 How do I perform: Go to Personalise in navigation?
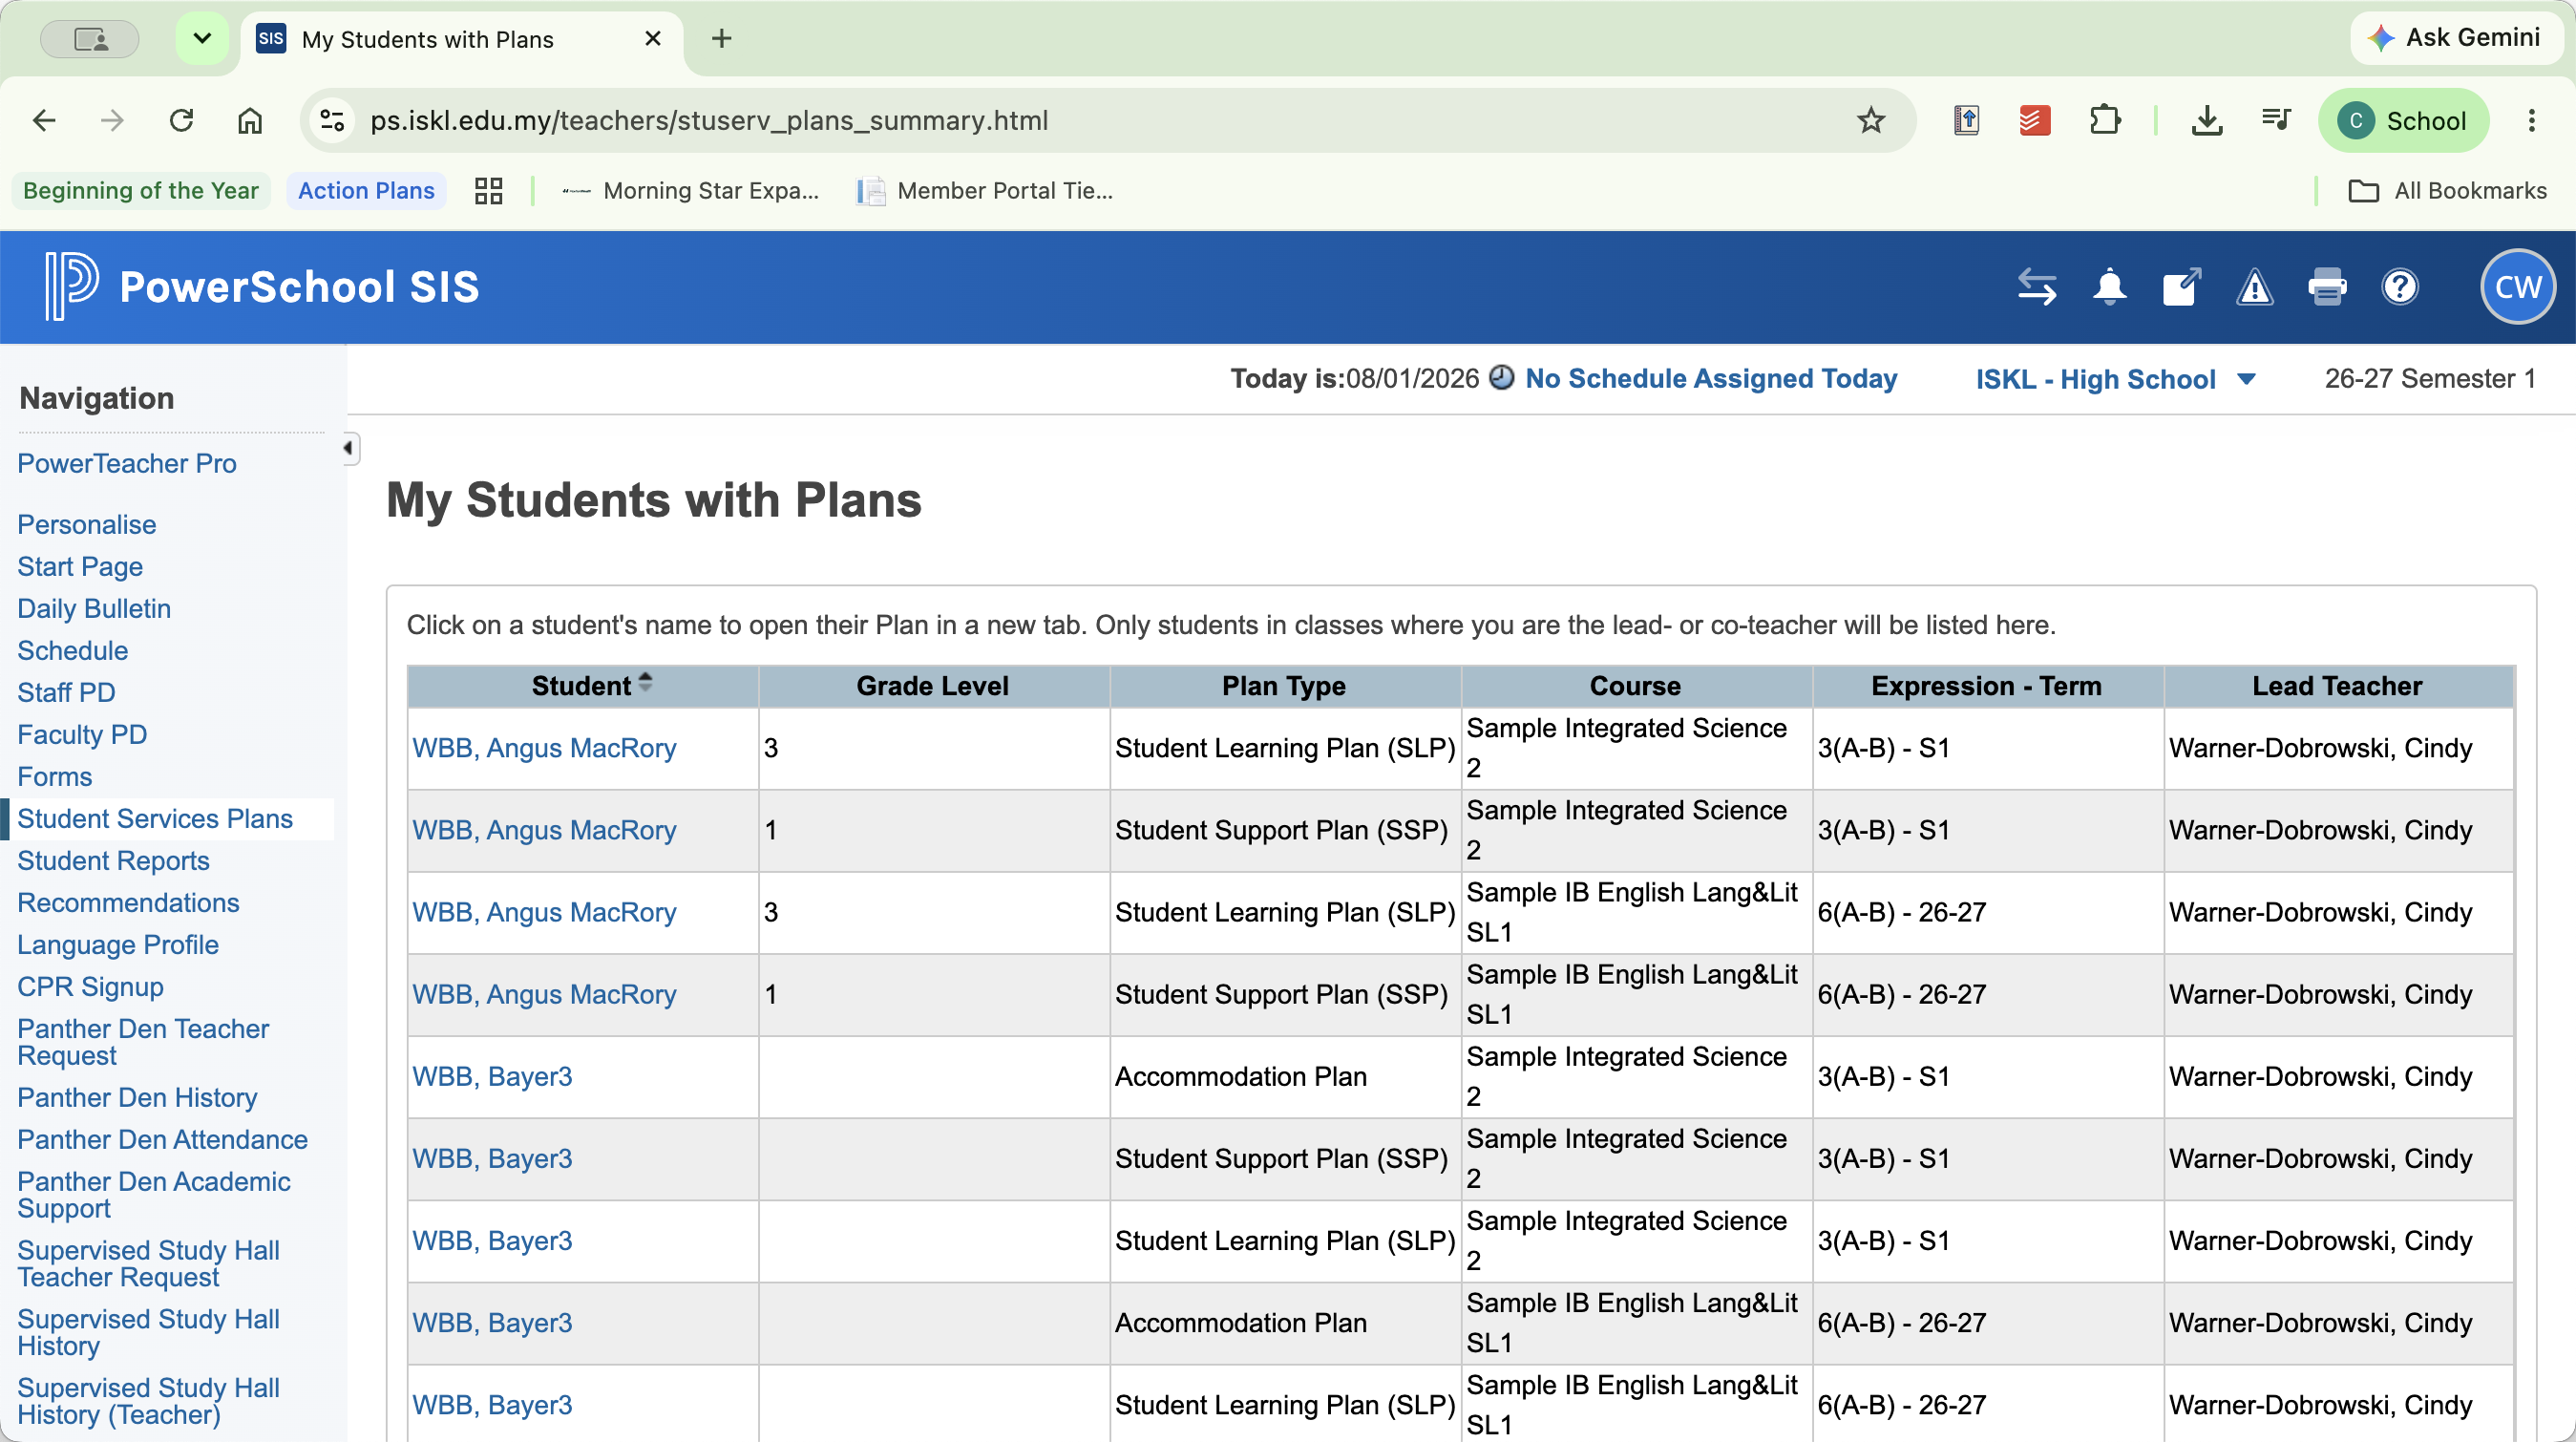(87, 524)
